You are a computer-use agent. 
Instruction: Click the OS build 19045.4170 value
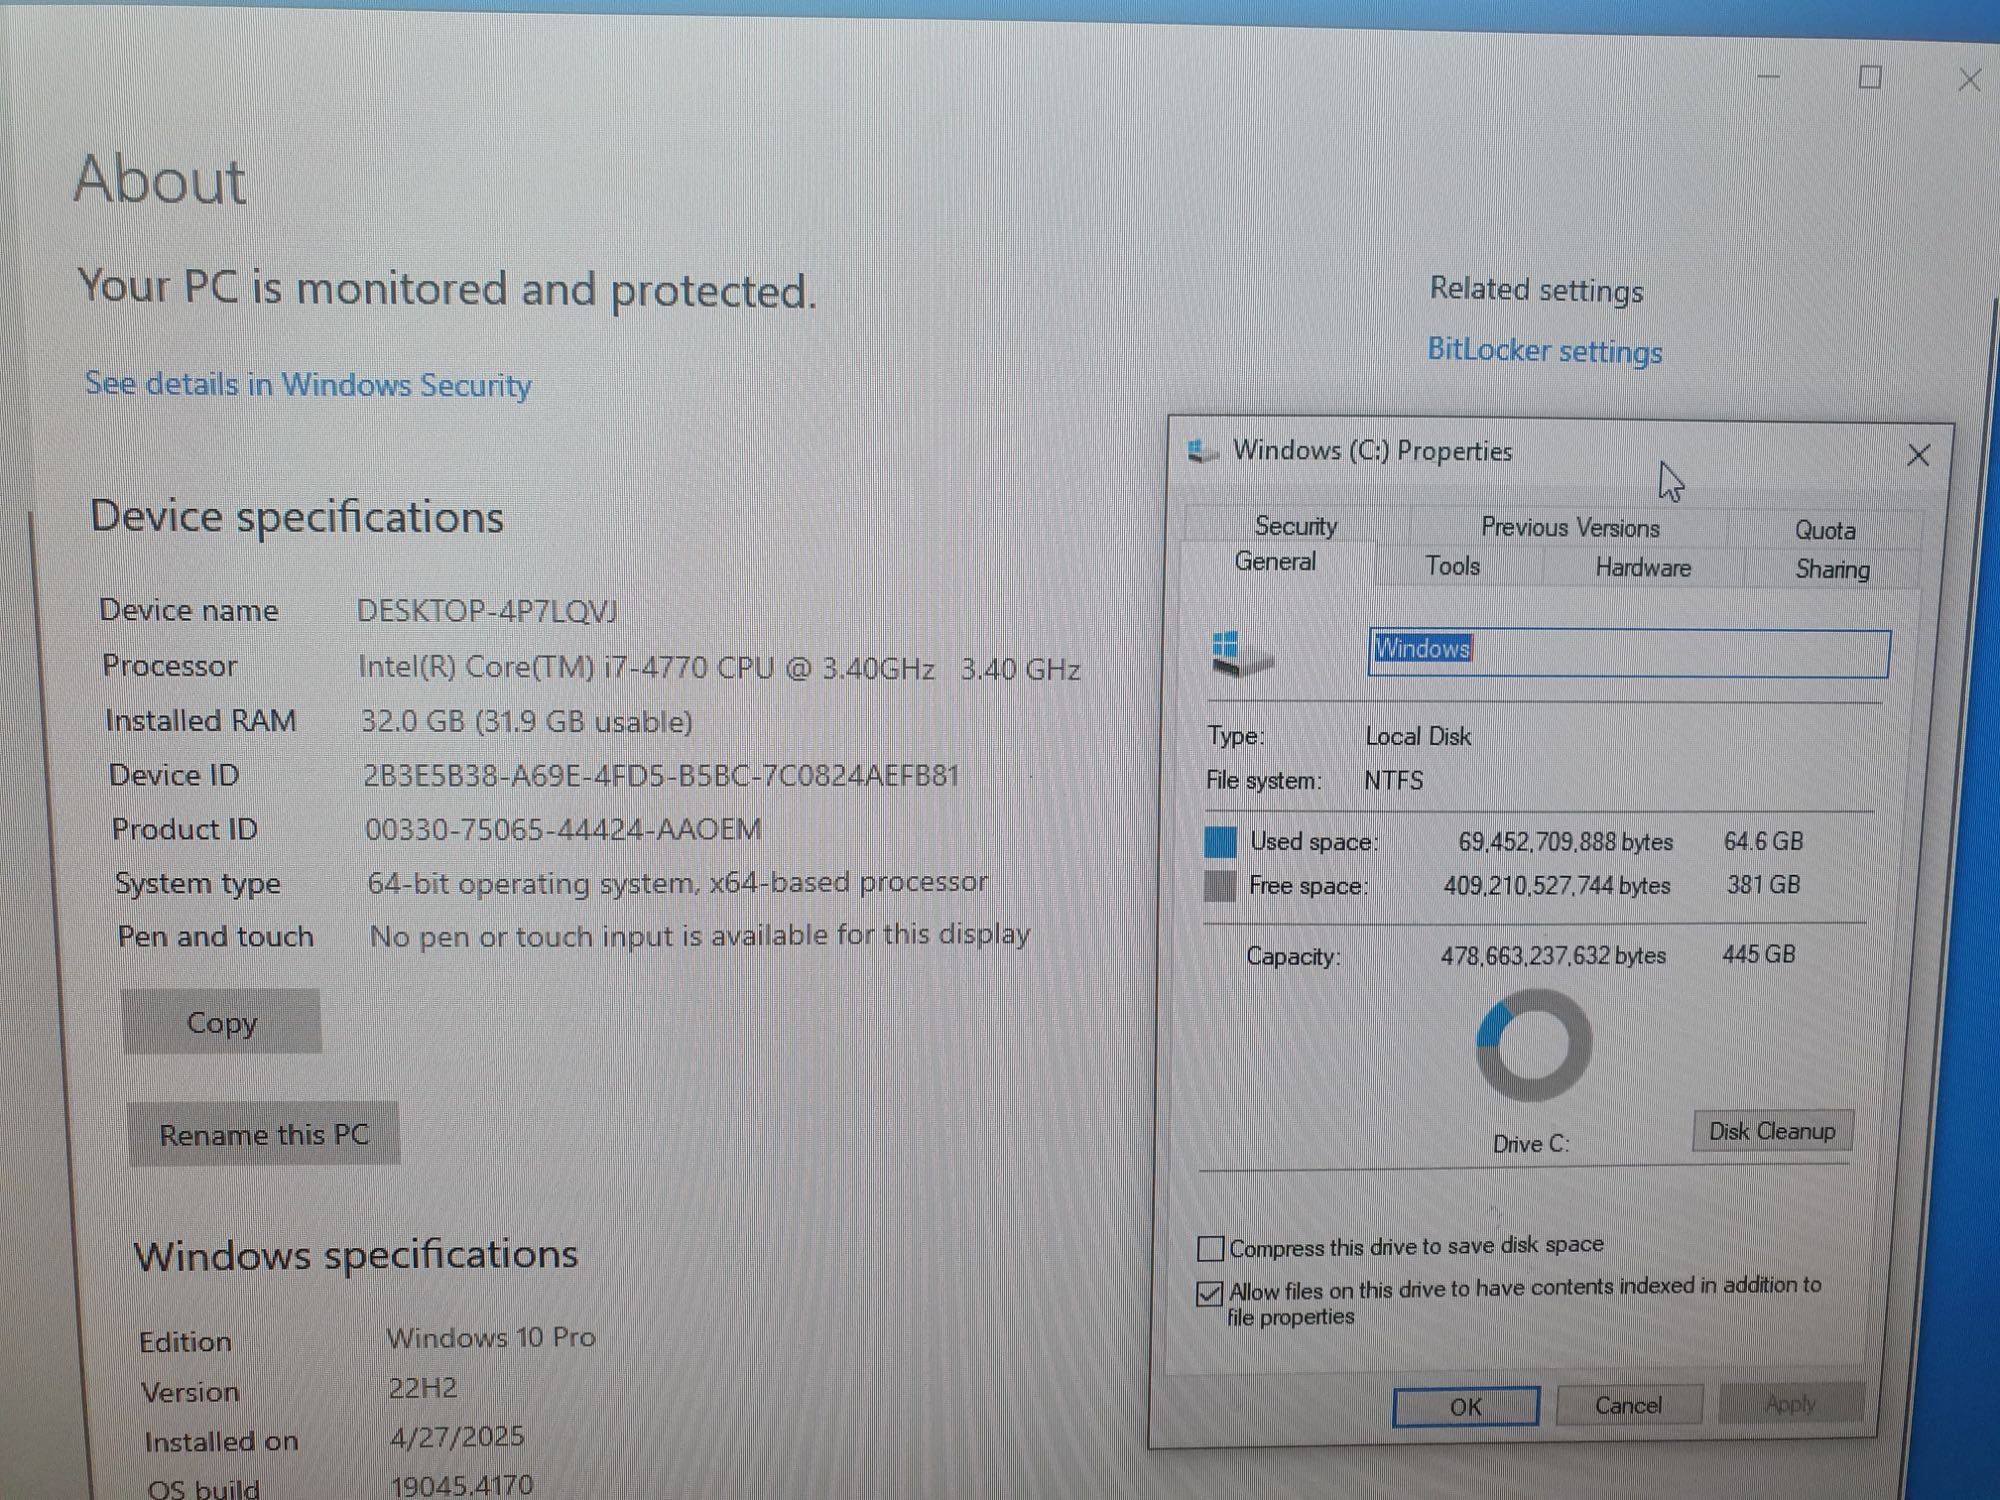click(462, 1485)
